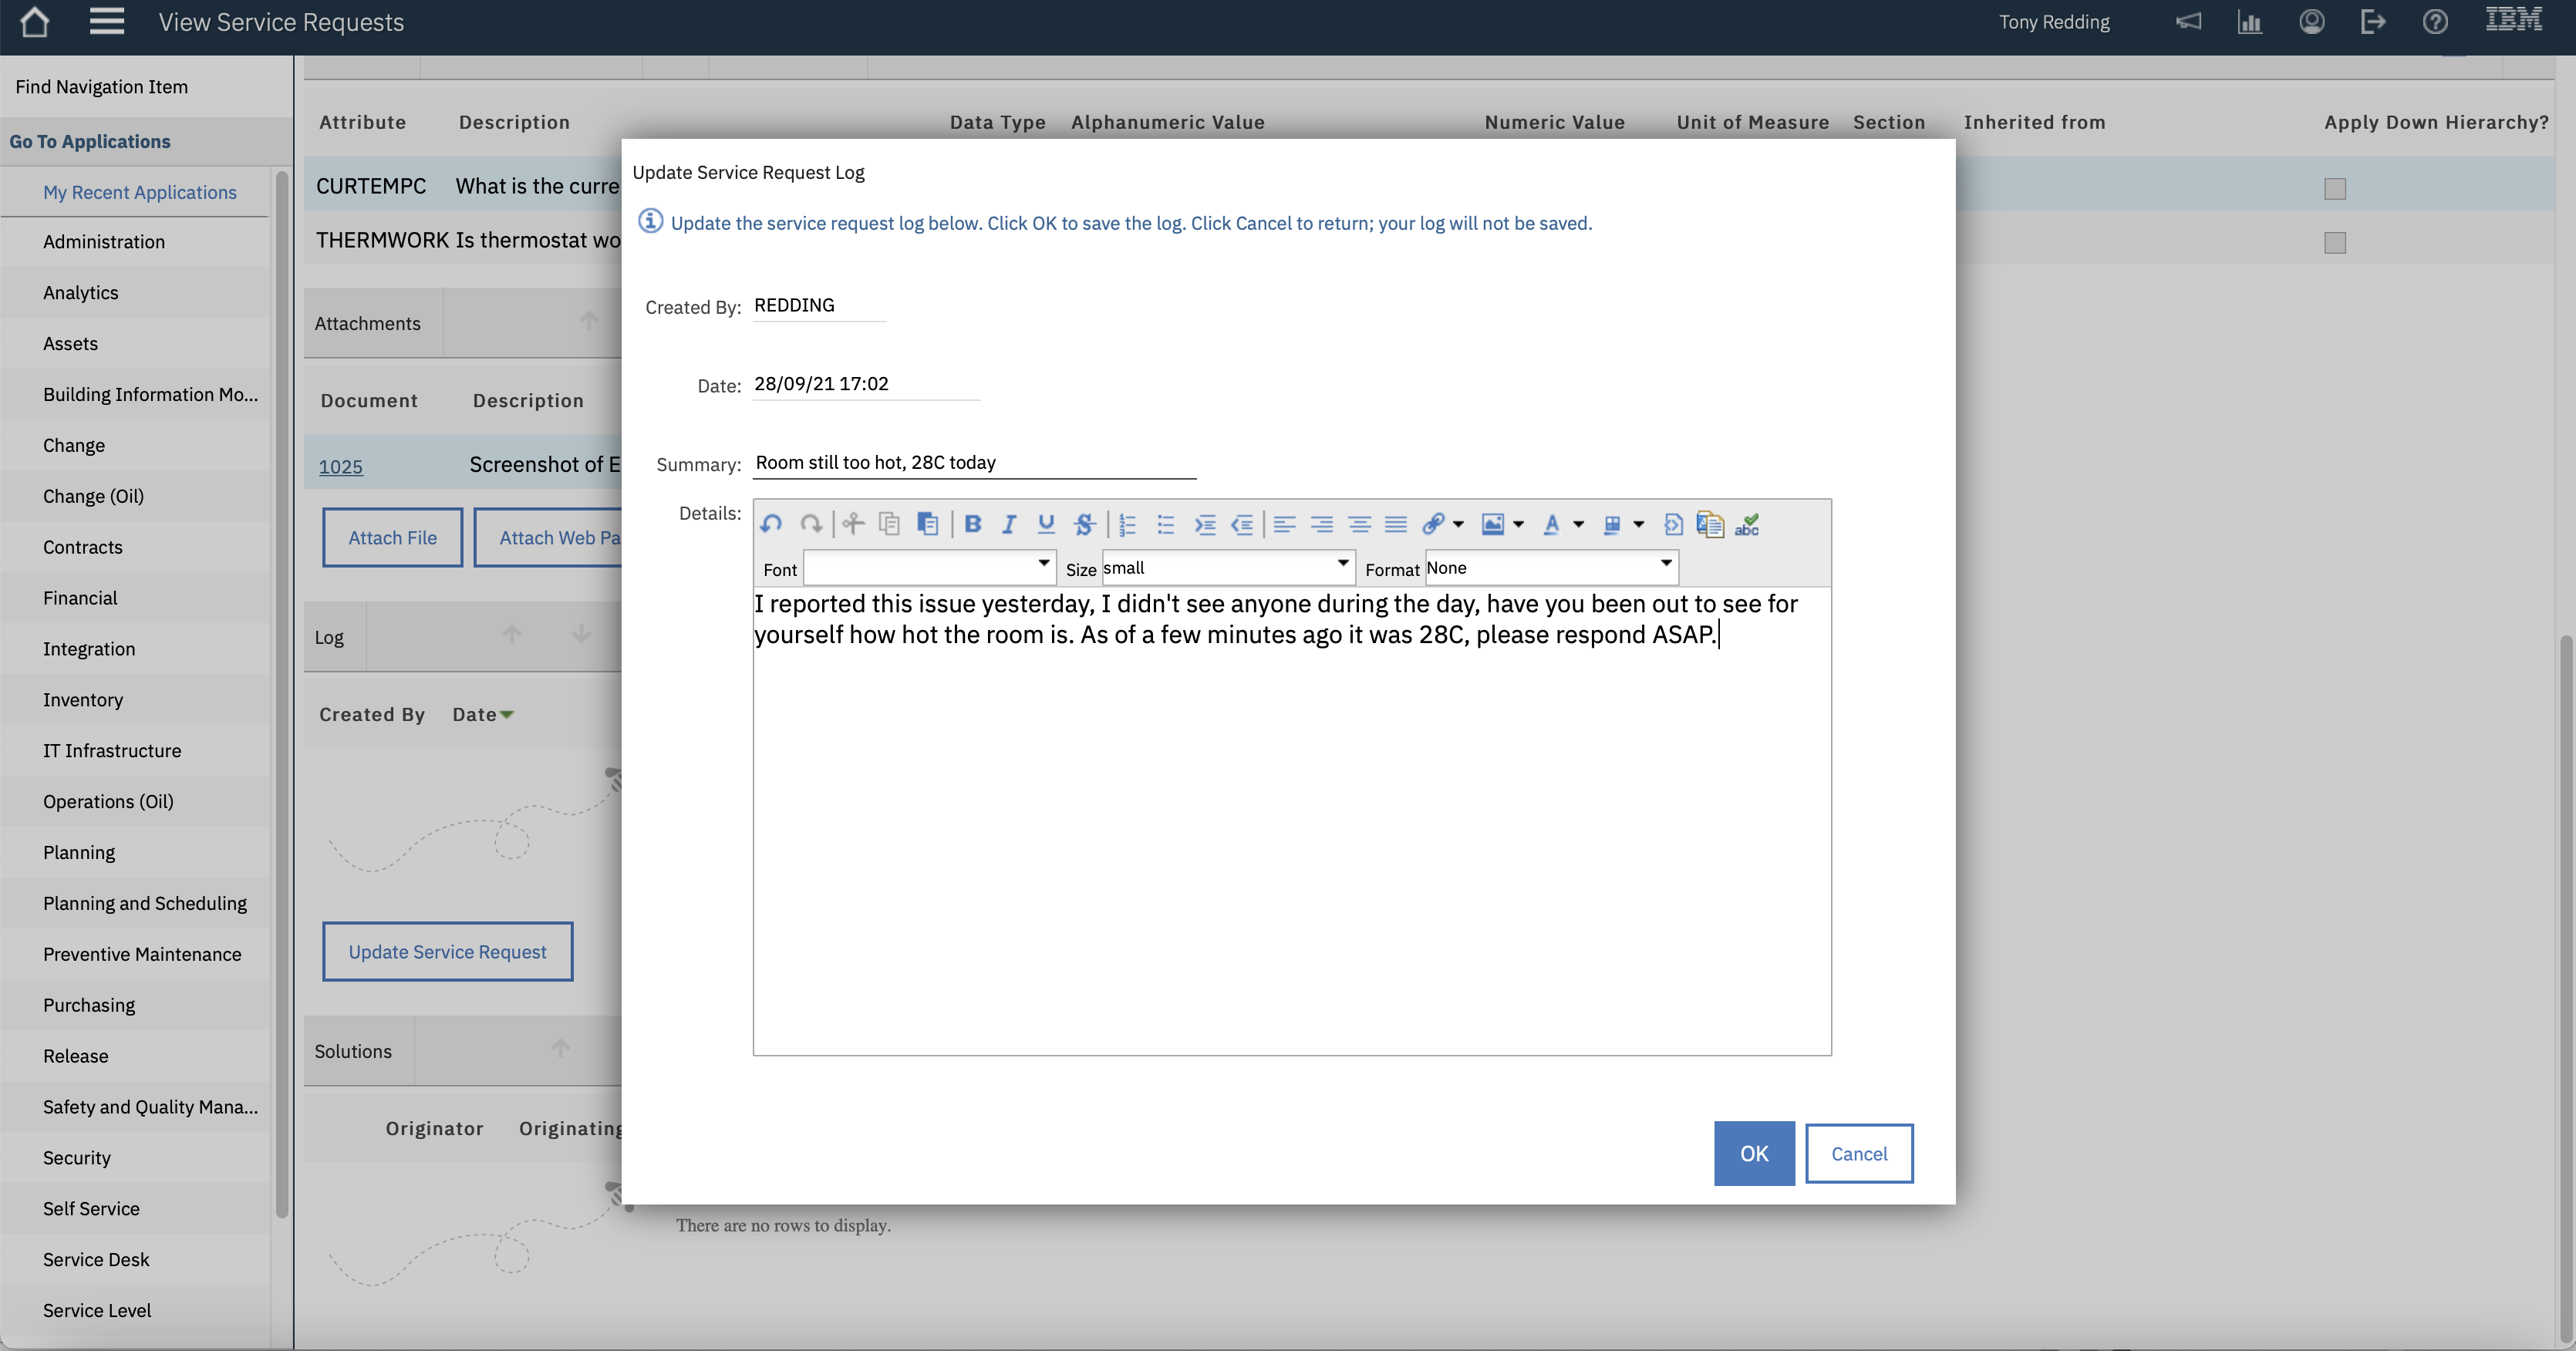Open announcements via the megaphone icon
This screenshot has width=2576, height=1351.
[x=2189, y=21]
